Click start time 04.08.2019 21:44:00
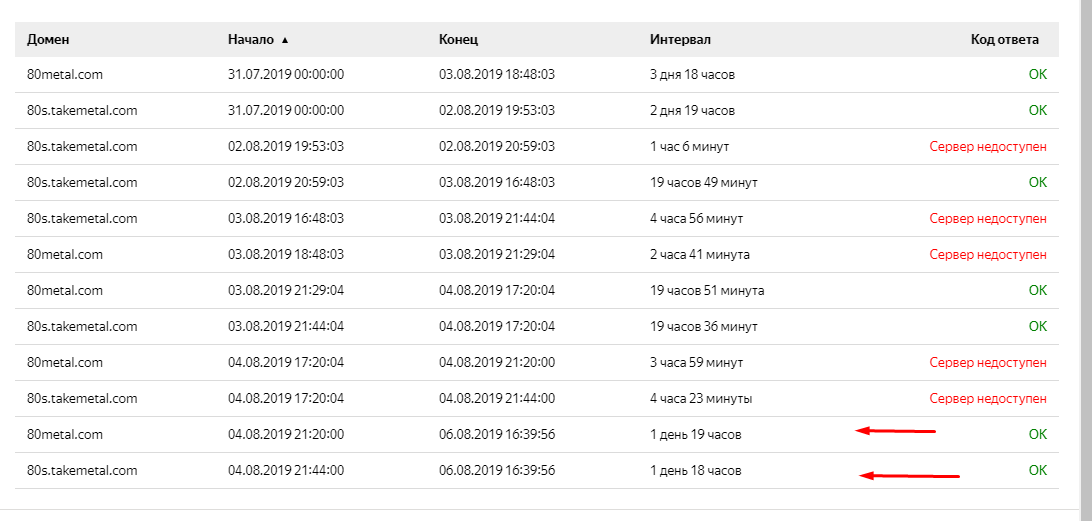 click(286, 471)
